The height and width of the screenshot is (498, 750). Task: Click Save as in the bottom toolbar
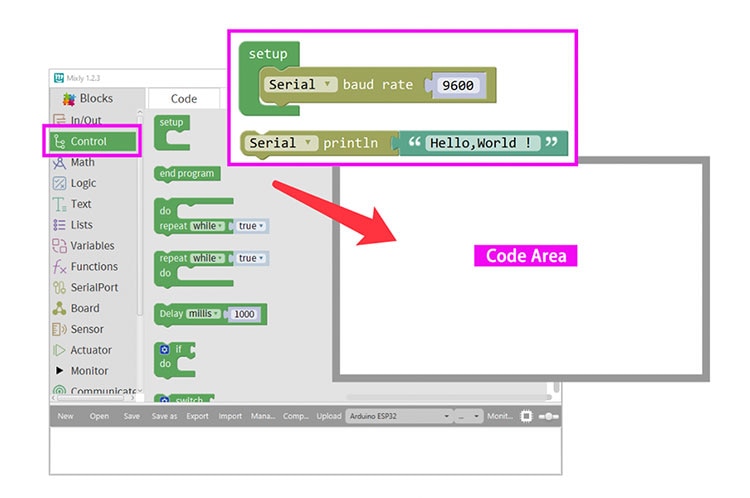(x=164, y=416)
